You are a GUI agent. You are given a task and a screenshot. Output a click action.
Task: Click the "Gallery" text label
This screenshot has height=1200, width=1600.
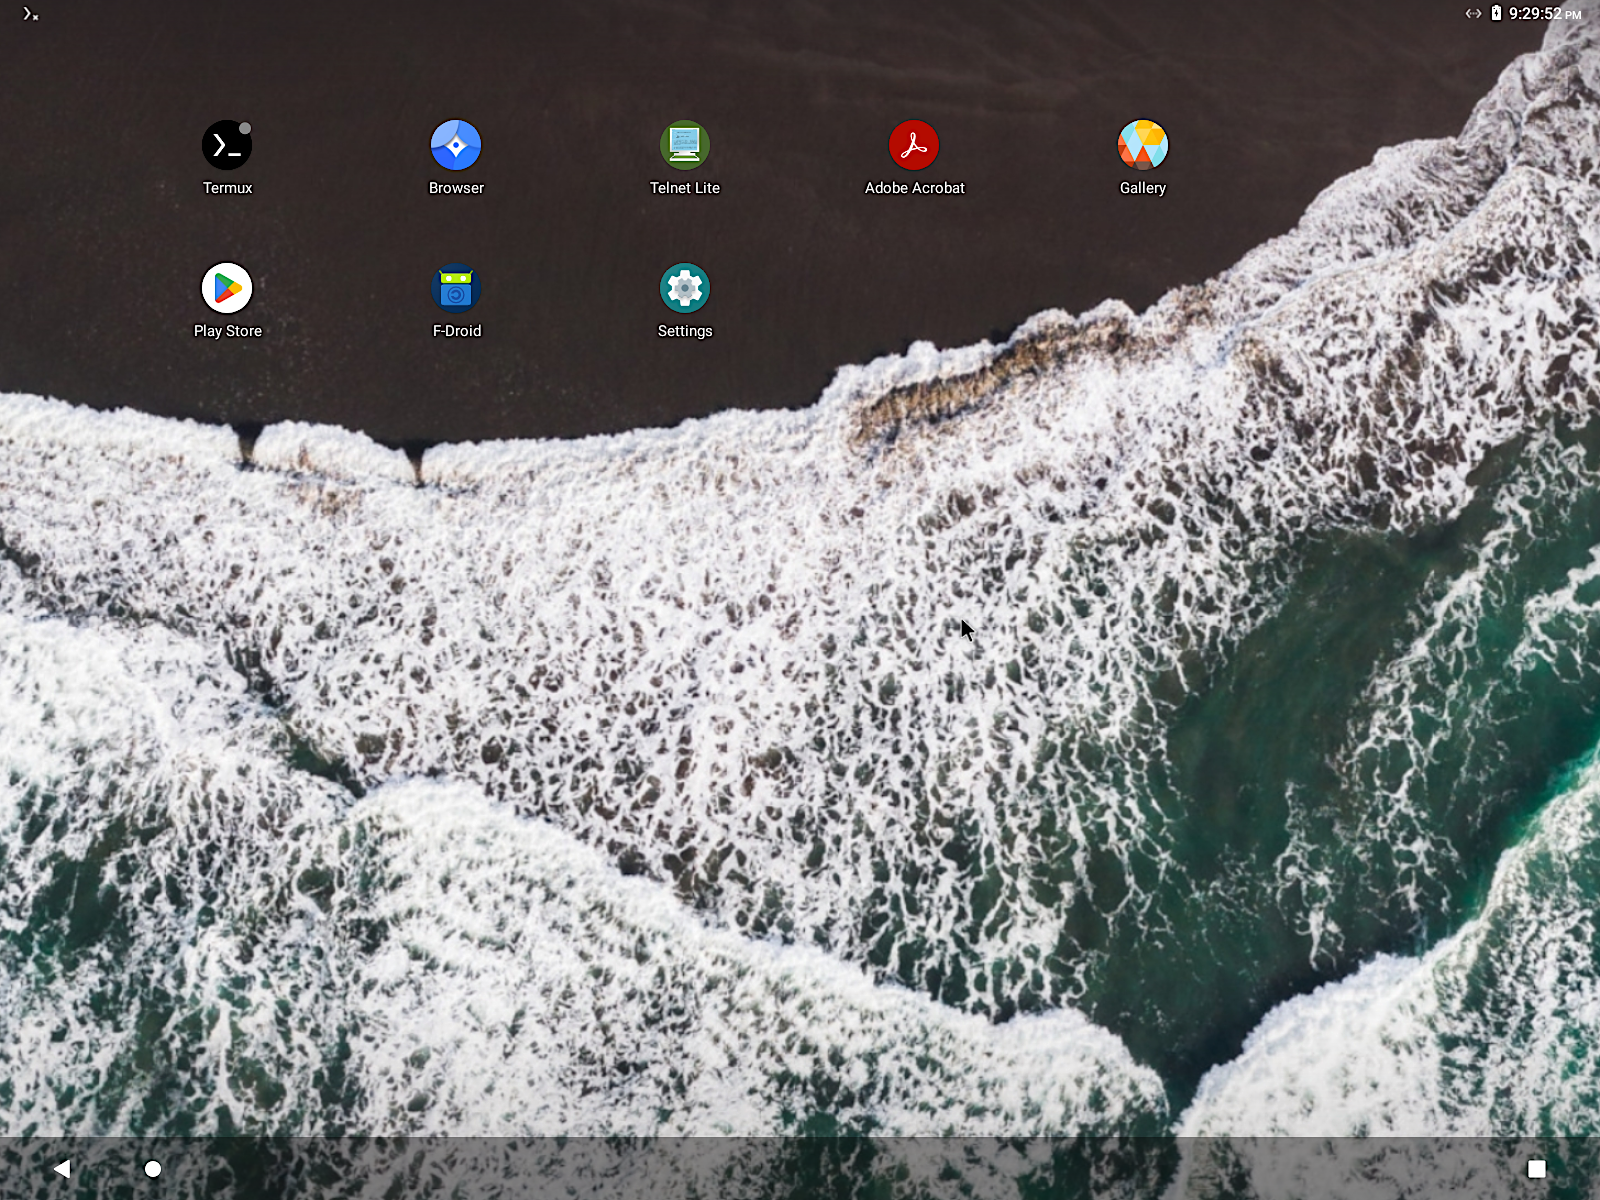pyautogui.click(x=1143, y=188)
